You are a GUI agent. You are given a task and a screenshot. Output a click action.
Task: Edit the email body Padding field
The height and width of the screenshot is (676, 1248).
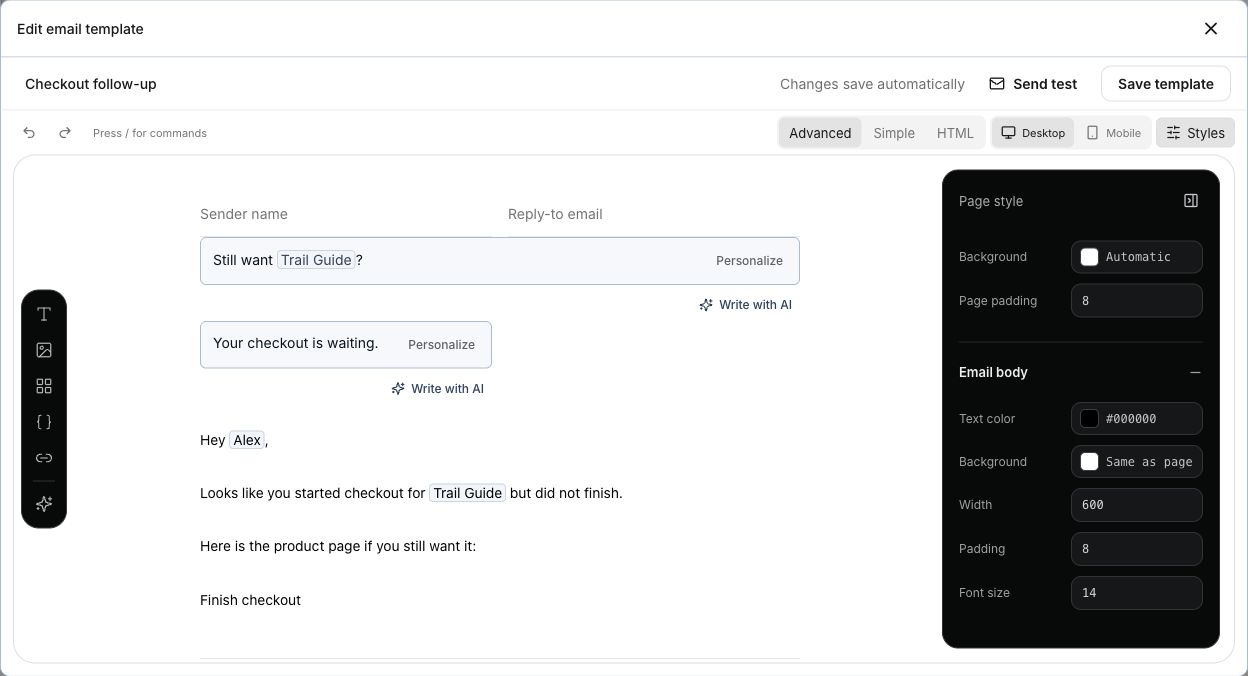tap(1136, 549)
